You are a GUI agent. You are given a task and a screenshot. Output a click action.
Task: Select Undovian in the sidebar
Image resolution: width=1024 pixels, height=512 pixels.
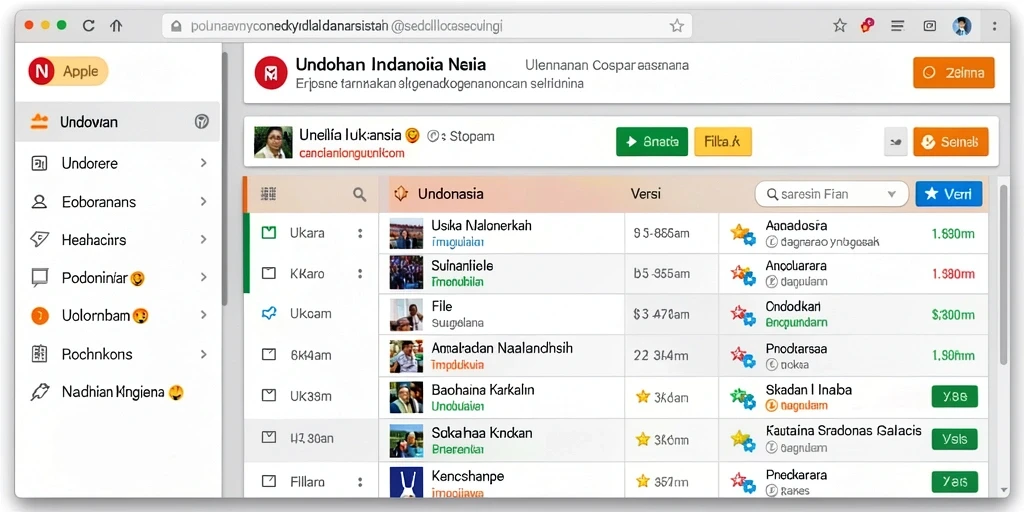118,122
